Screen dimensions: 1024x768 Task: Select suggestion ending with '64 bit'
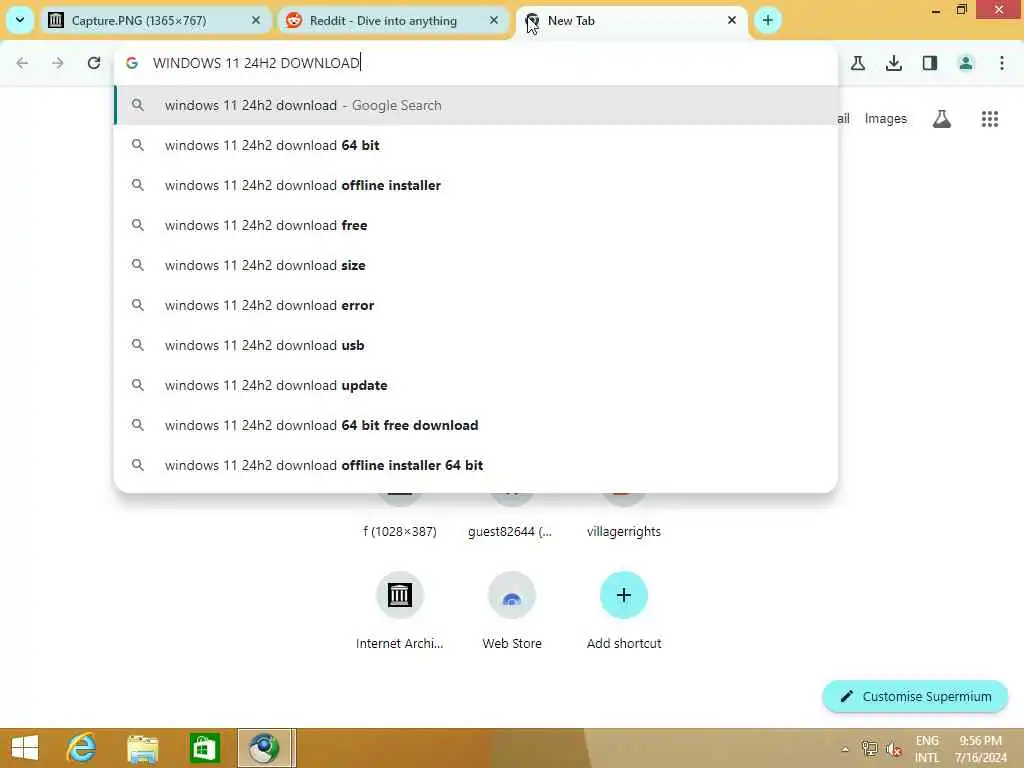pos(476,145)
